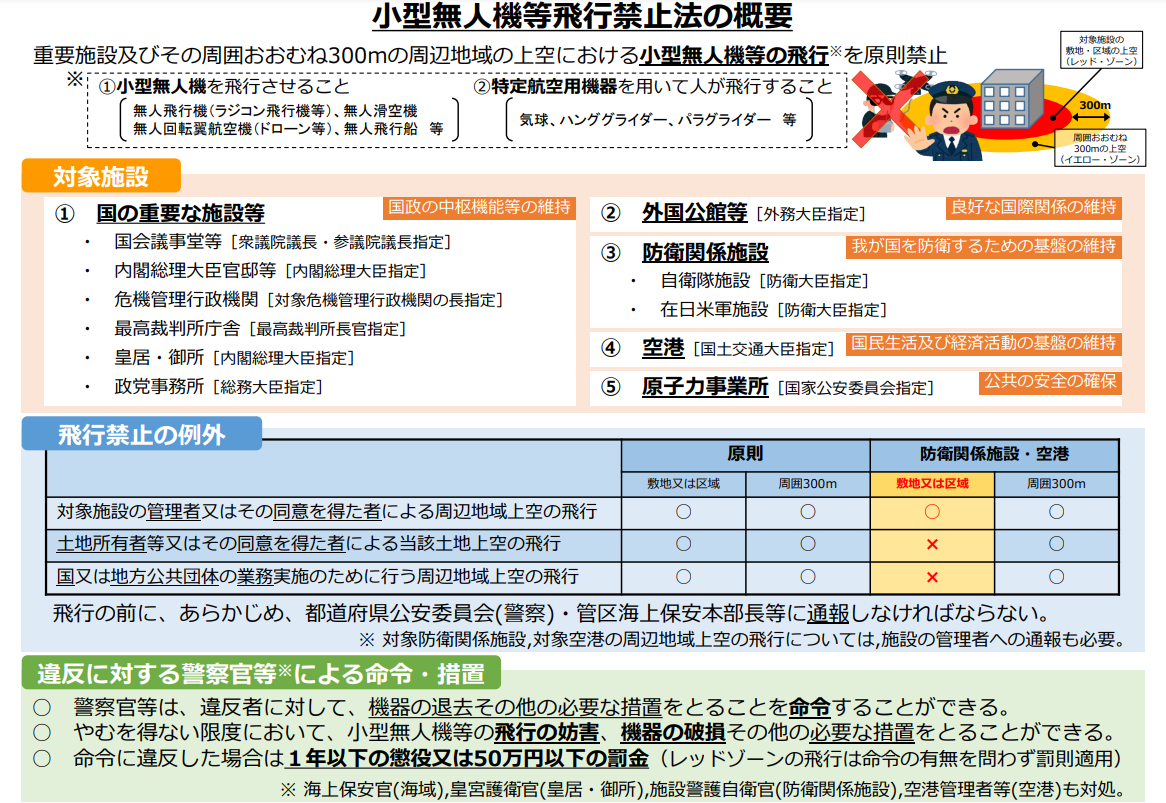Click the red × in the 土地所有者等 row
Viewport: 1166px width, 803px height.
932,544
